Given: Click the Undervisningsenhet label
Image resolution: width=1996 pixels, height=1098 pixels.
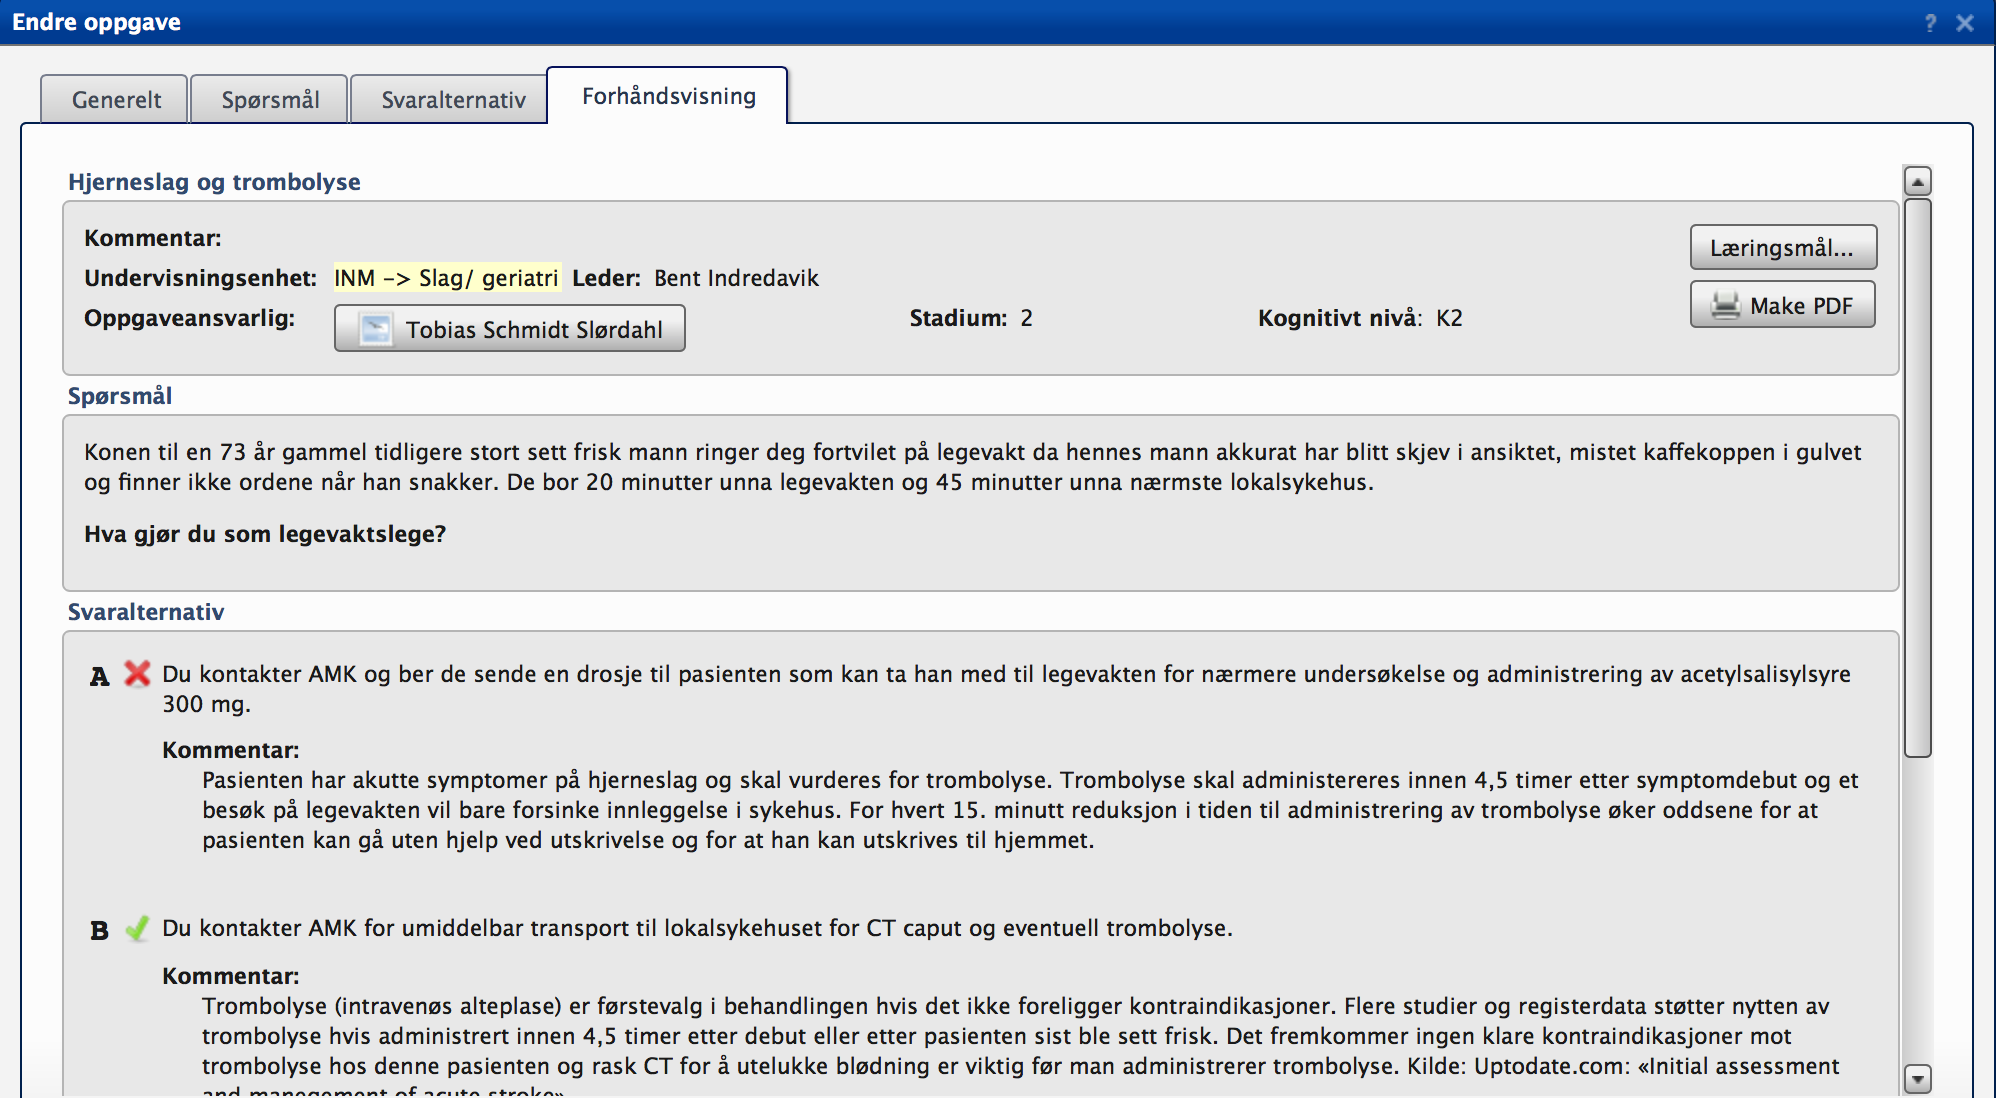Looking at the screenshot, I should pyautogui.click(x=200, y=278).
